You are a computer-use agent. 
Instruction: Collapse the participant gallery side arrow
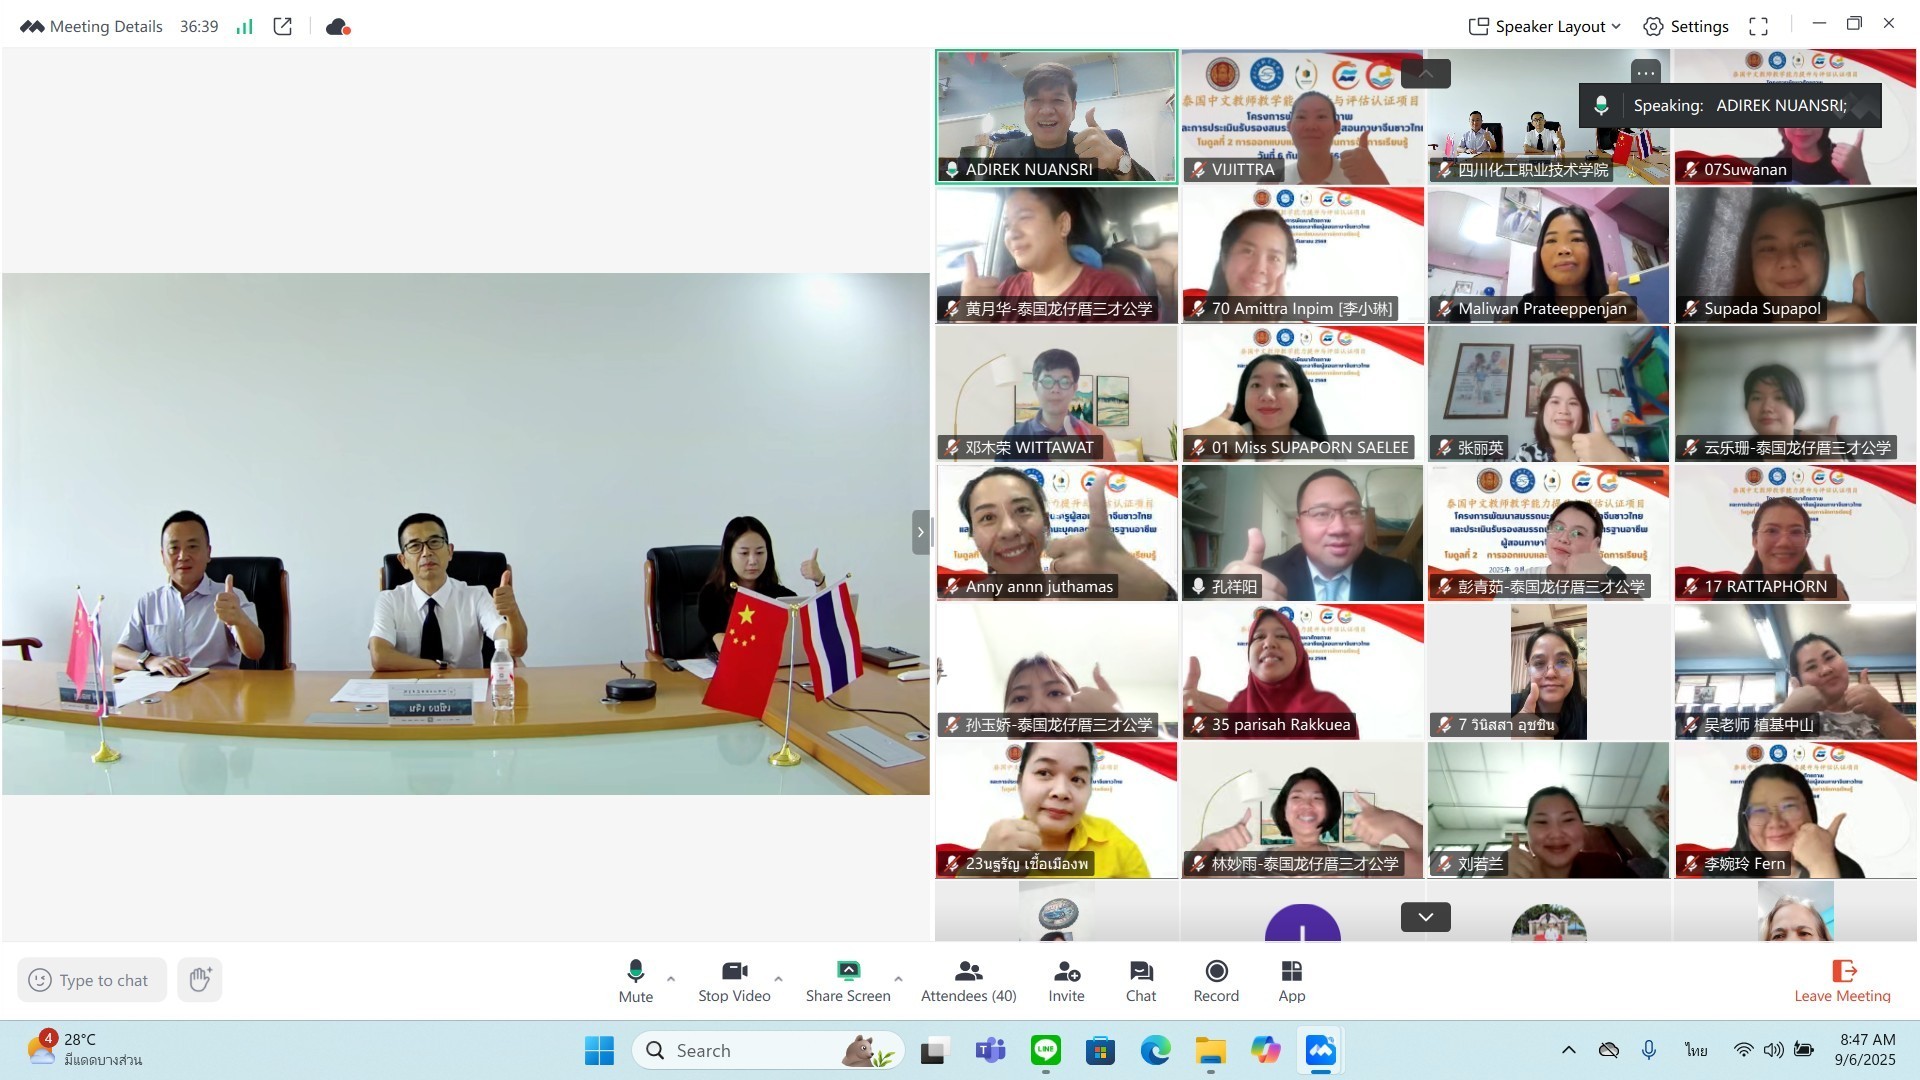920,532
